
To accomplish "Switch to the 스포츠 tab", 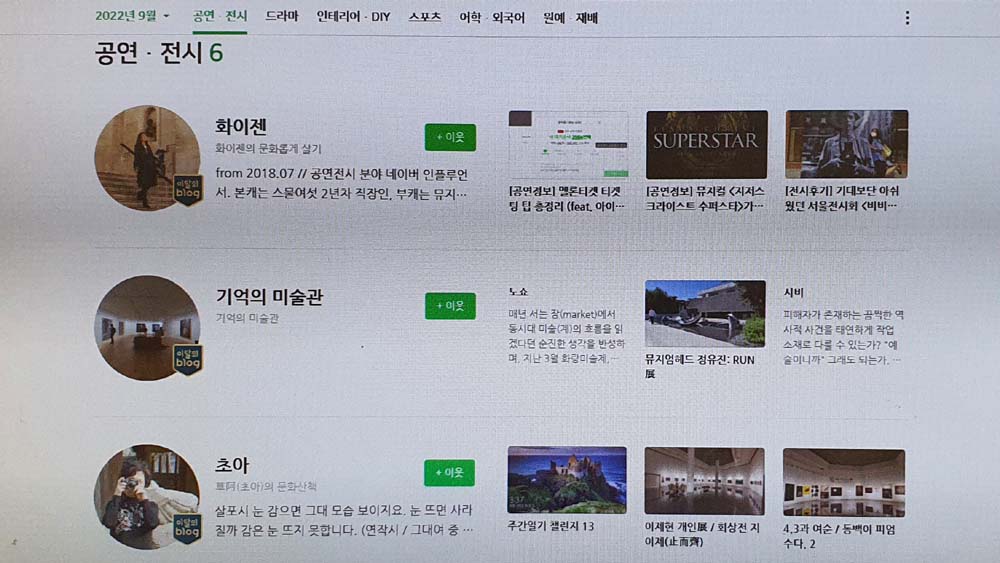I will click(x=425, y=17).
